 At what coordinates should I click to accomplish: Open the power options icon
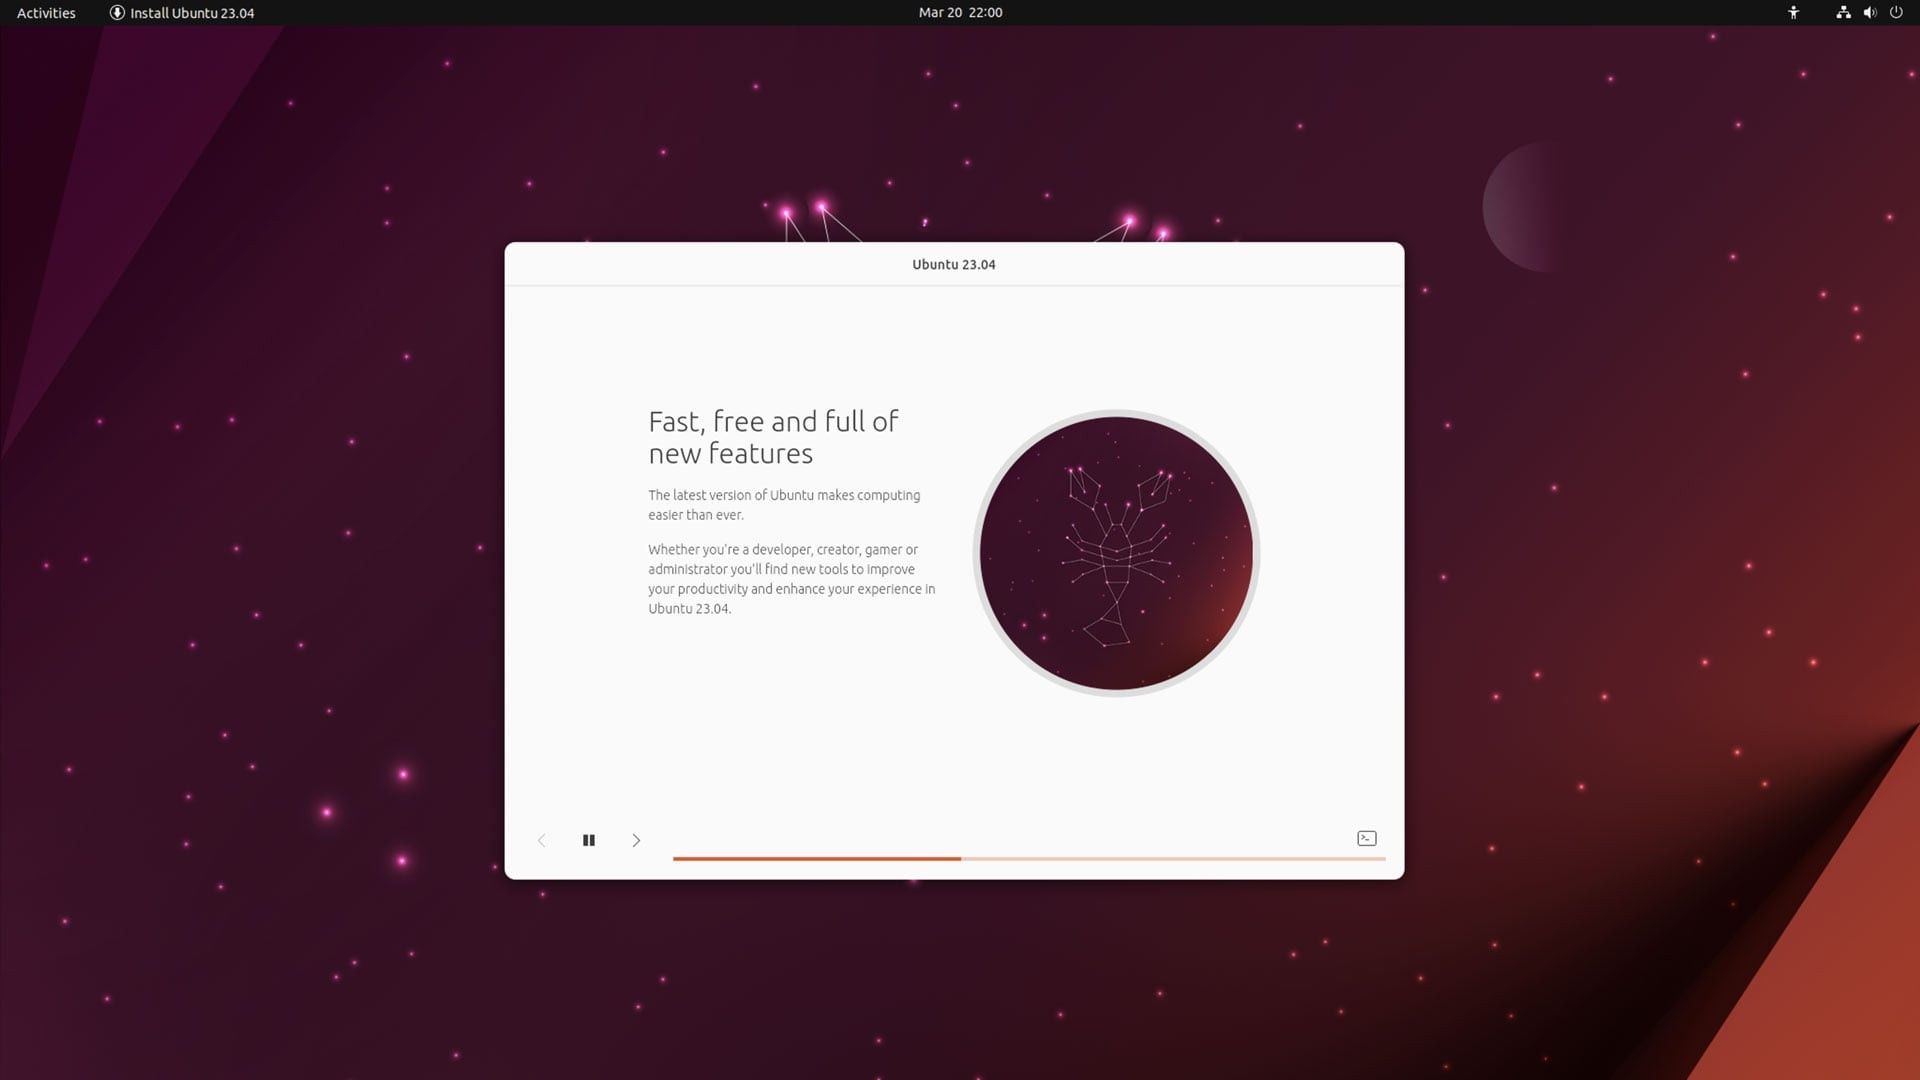pos(1896,13)
